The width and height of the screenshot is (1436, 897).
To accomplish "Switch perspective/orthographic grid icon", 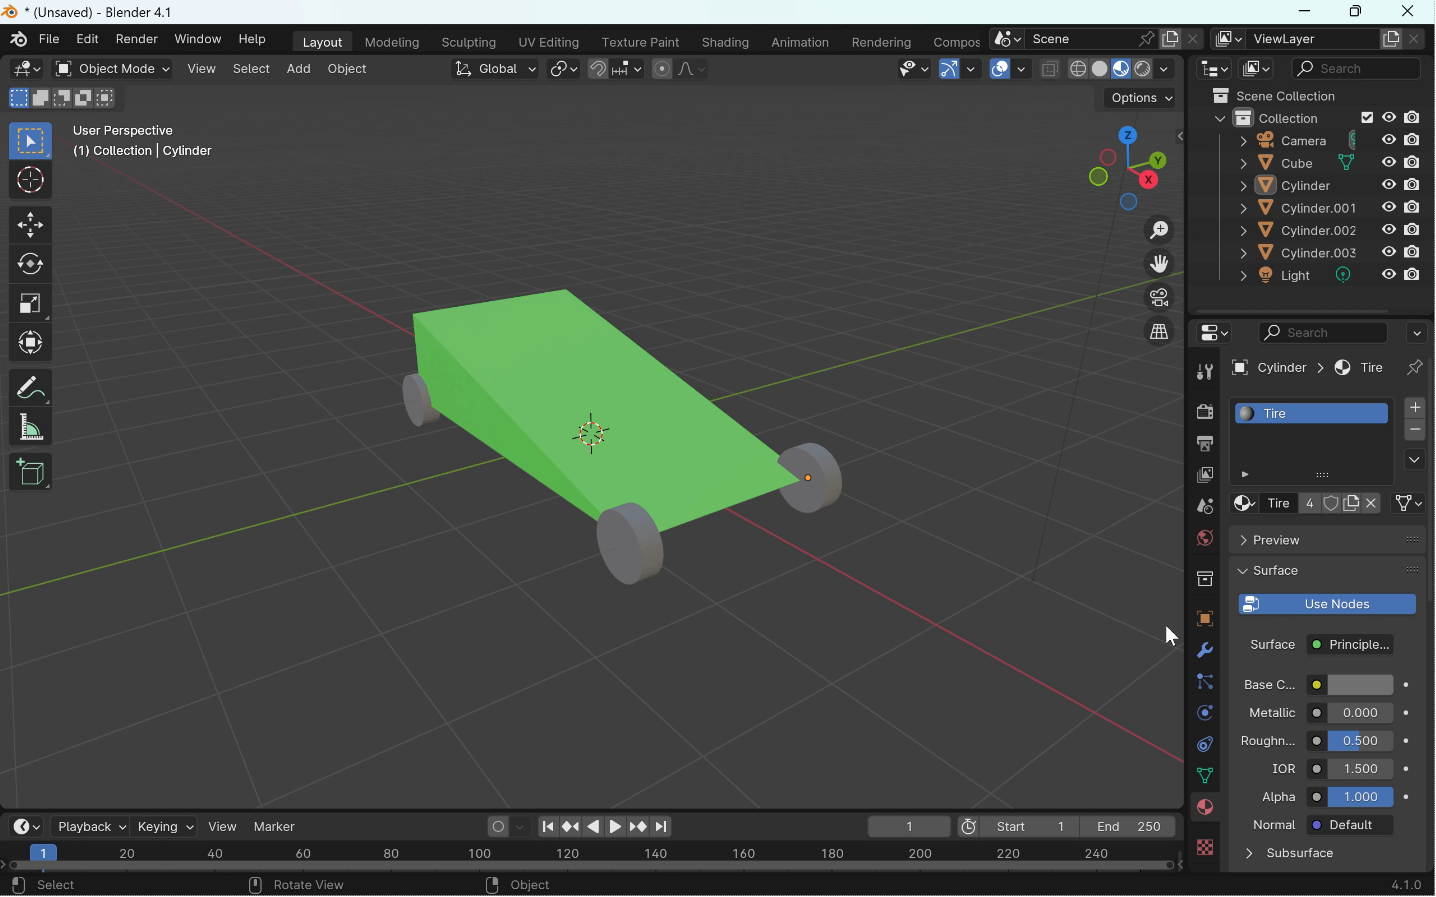I will pyautogui.click(x=1160, y=333).
